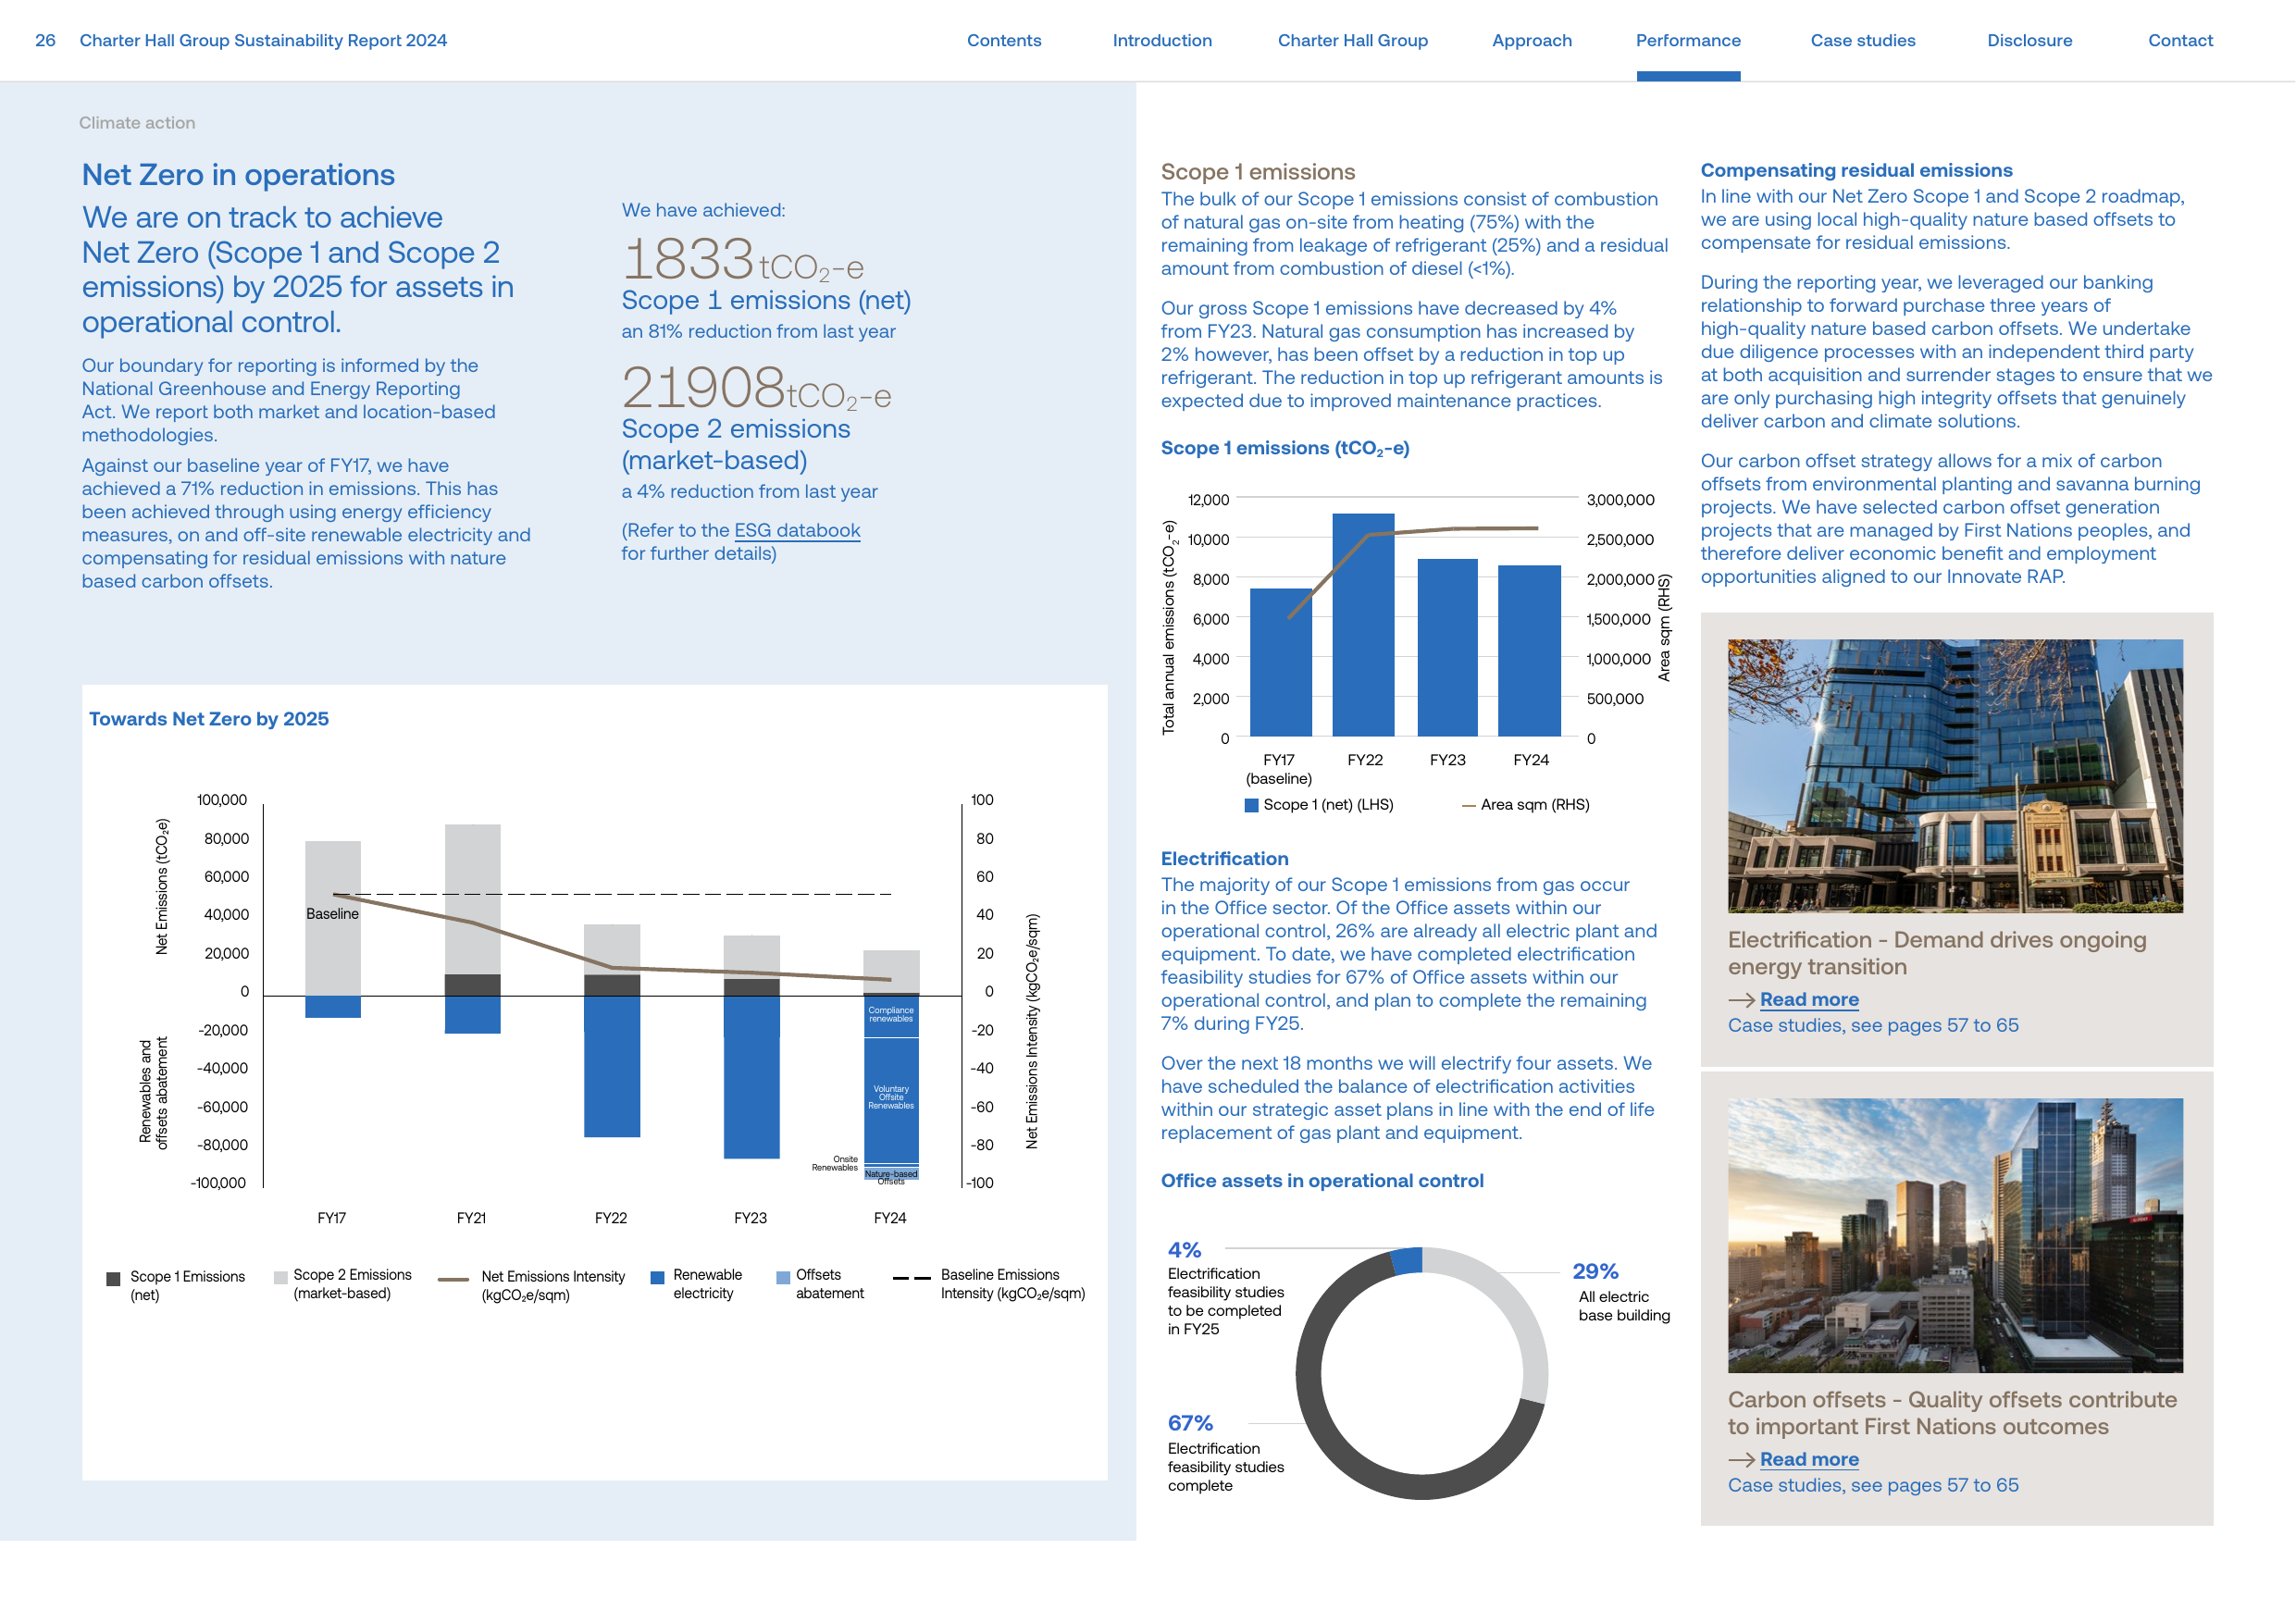Open the Contact page link

point(2180,41)
